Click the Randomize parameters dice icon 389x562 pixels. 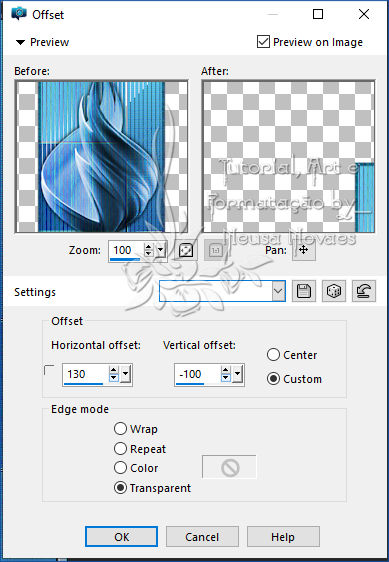pyautogui.click(x=334, y=291)
